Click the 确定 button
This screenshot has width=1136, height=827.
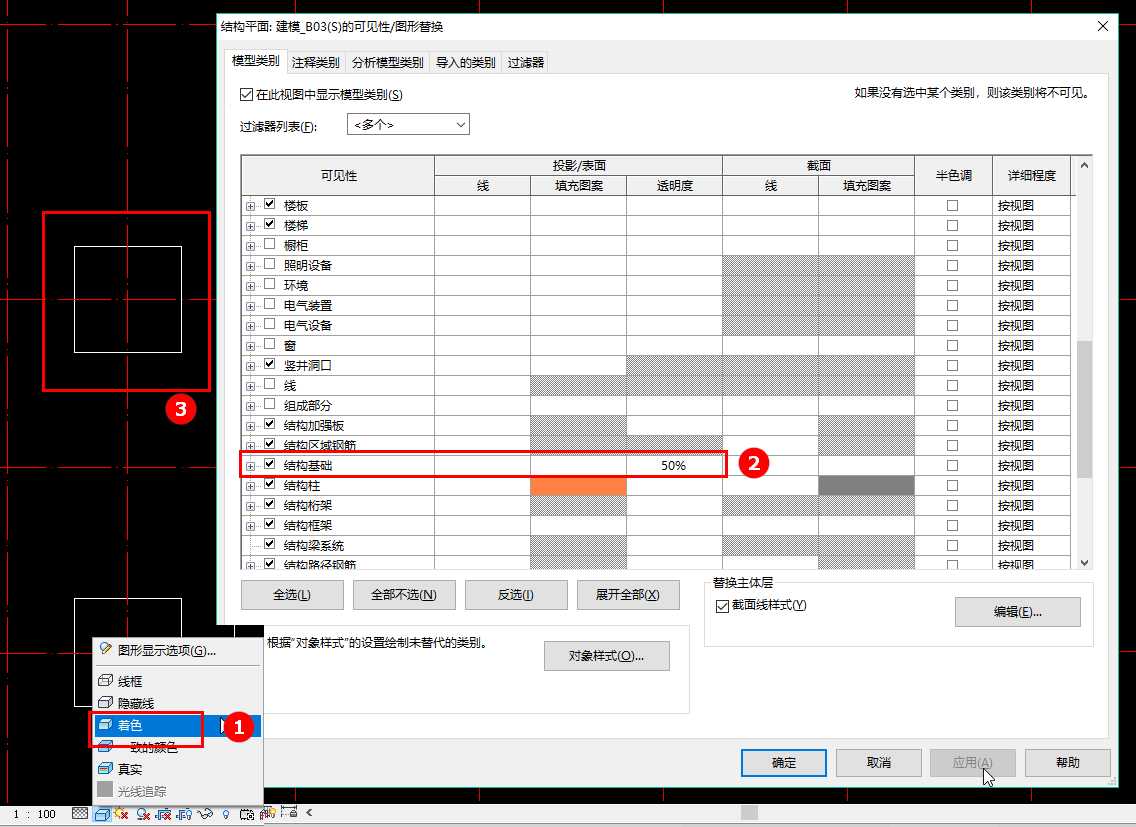(784, 762)
